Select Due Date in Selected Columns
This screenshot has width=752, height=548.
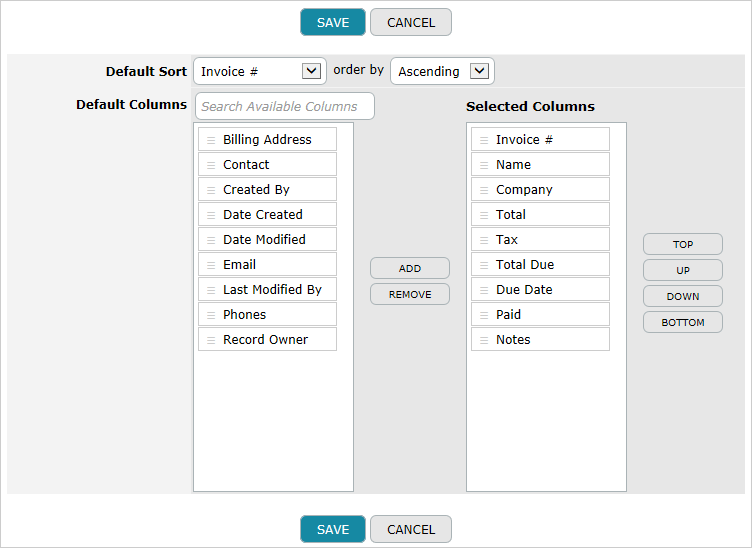tap(540, 289)
